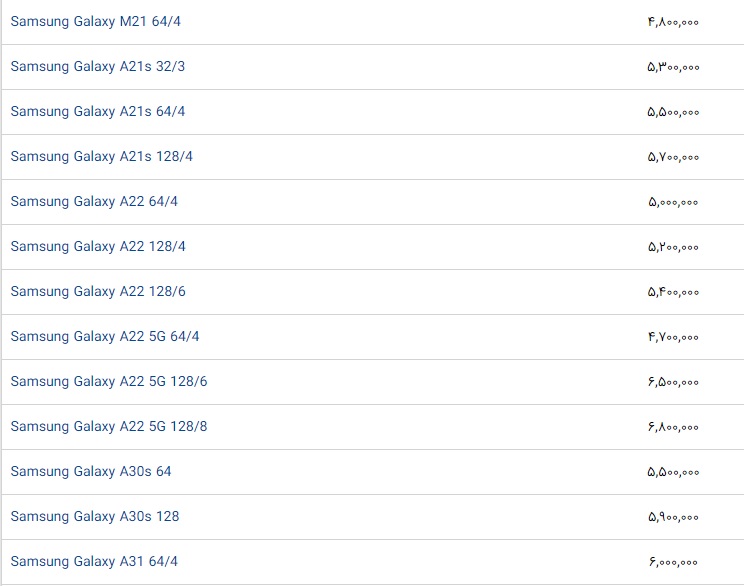Select the Galaxy A30s 128 price value
This screenshot has height=586, width=744.
click(673, 517)
